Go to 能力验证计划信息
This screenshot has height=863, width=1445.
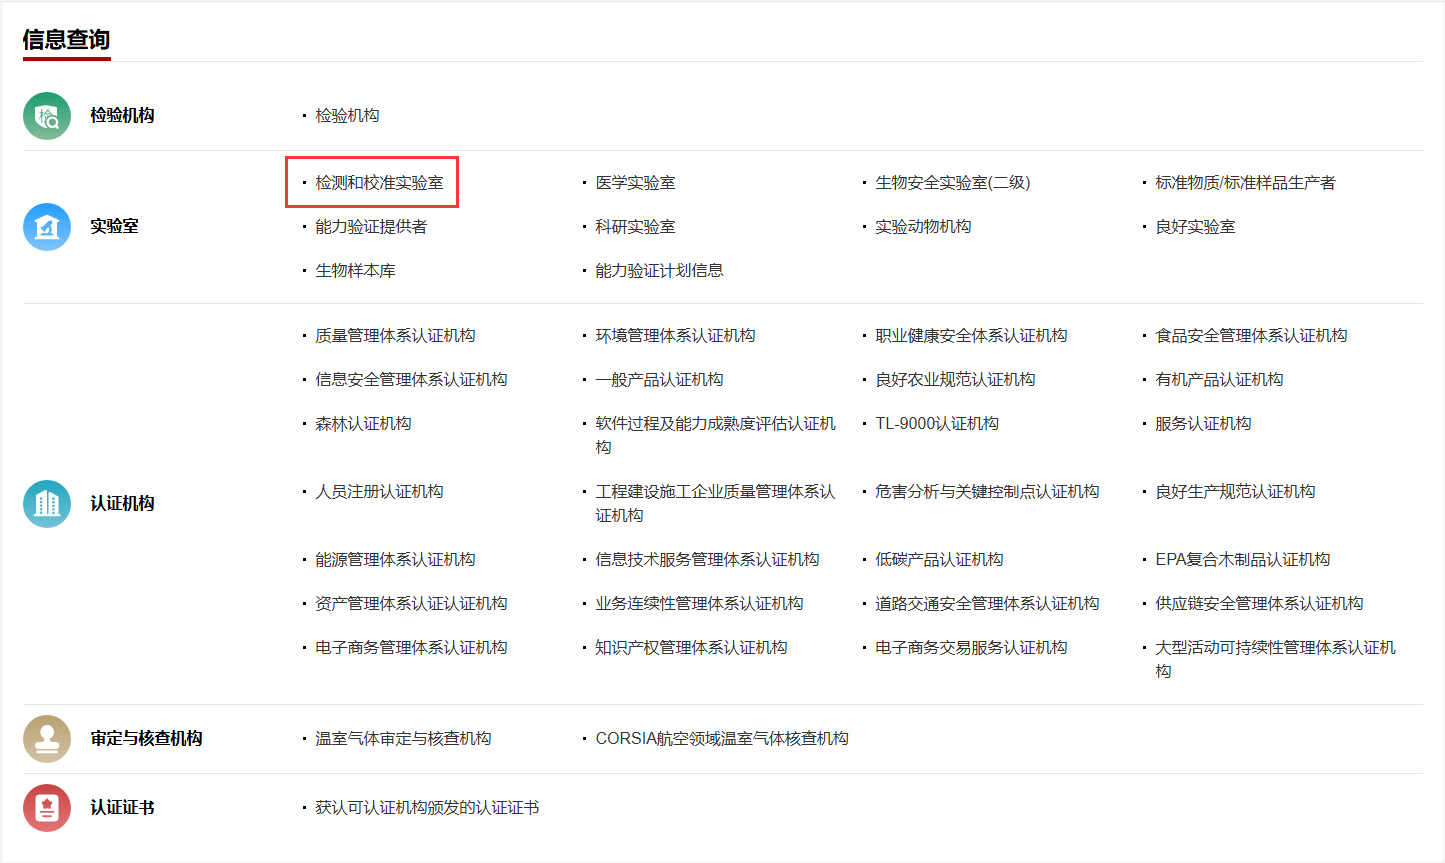pyautogui.click(x=659, y=271)
